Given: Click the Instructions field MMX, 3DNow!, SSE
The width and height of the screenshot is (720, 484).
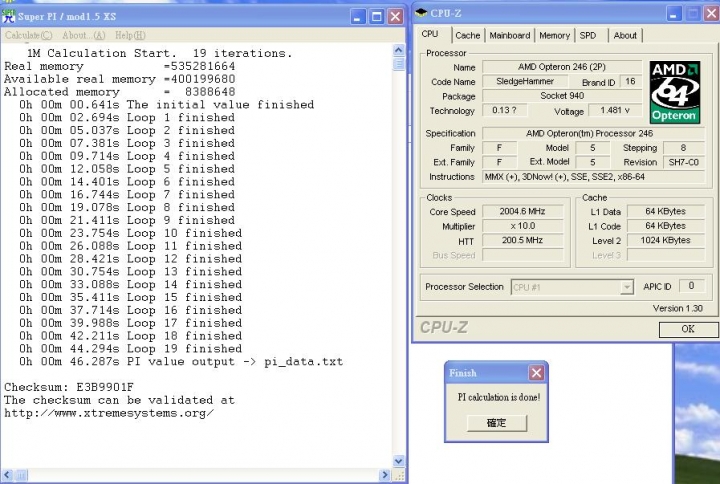Looking at the screenshot, I should [593, 177].
